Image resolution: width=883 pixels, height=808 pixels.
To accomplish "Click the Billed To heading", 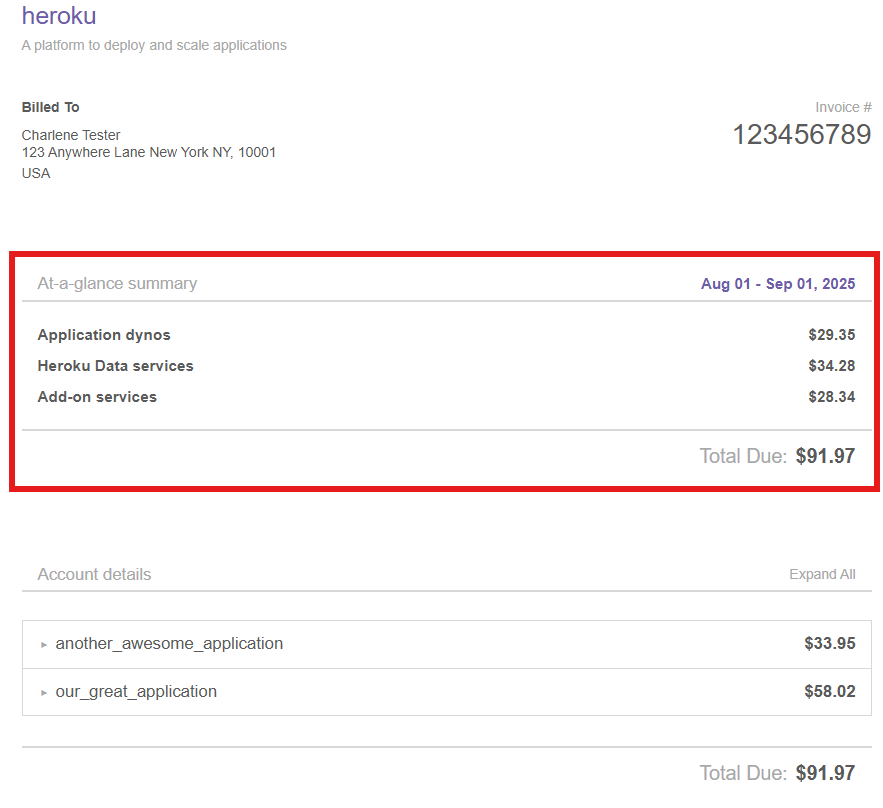I will (50, 107).
